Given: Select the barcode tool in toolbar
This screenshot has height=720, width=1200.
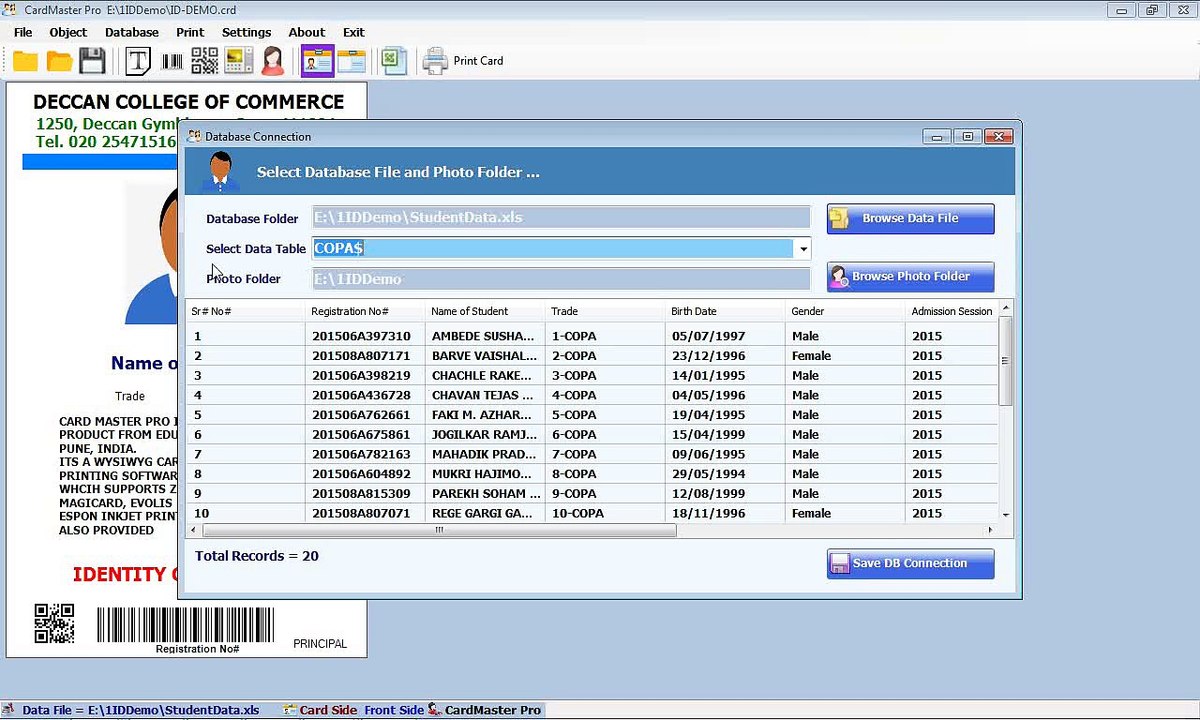Looking at the screenshot, I should [172, 61].
